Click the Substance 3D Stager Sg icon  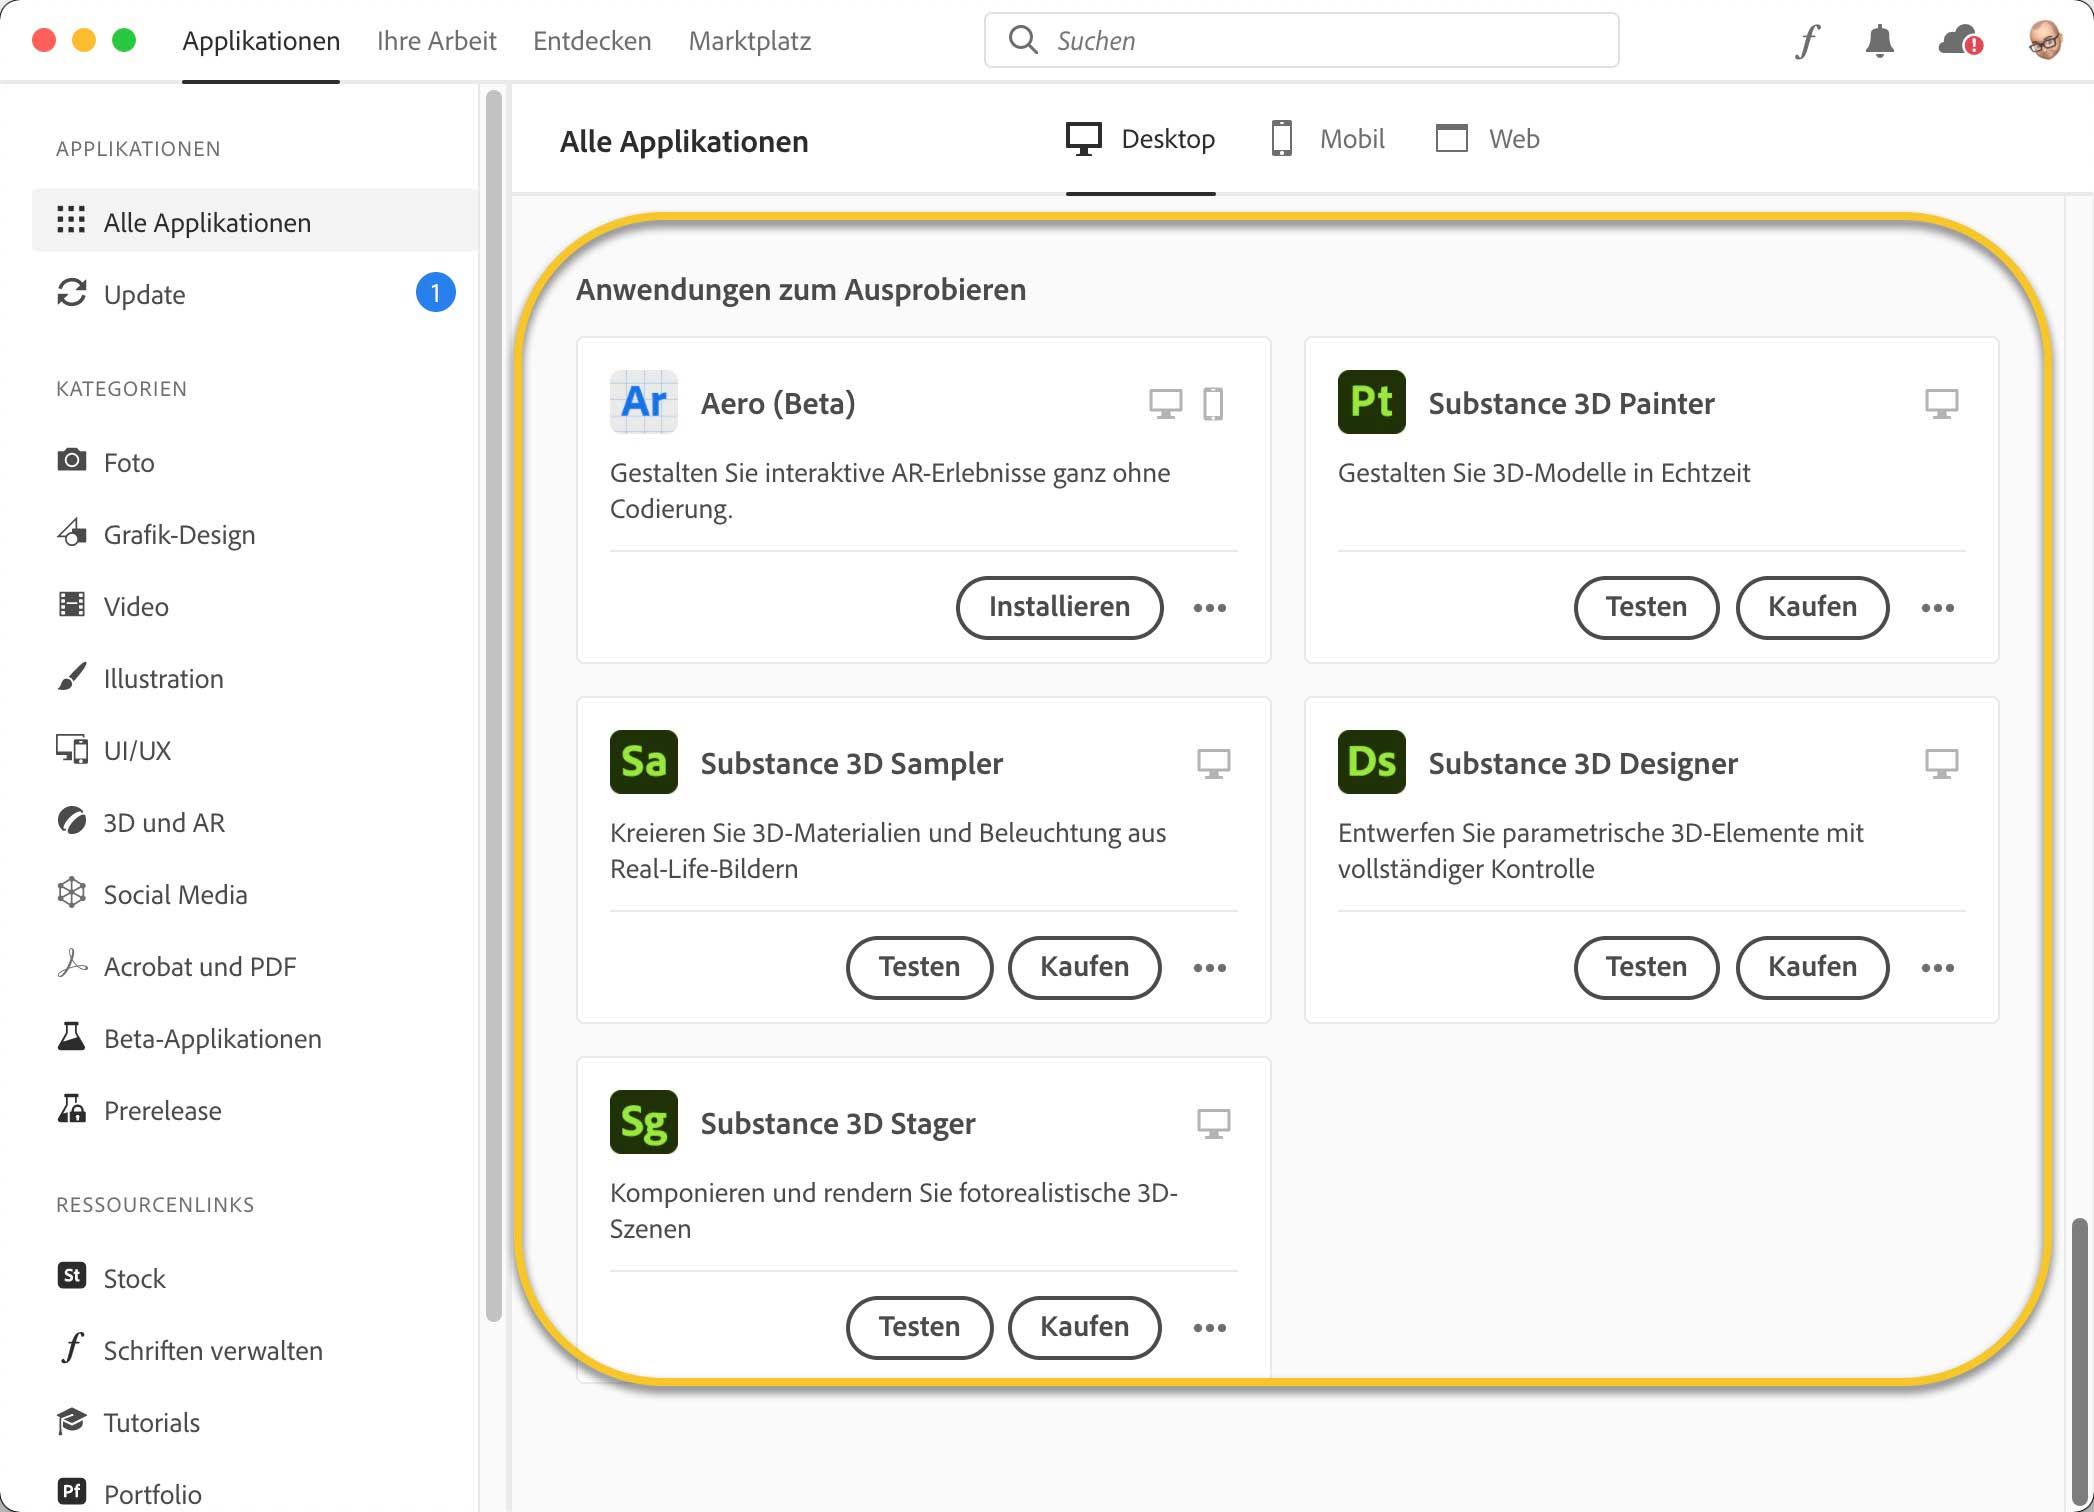[x=643, y=1122]
